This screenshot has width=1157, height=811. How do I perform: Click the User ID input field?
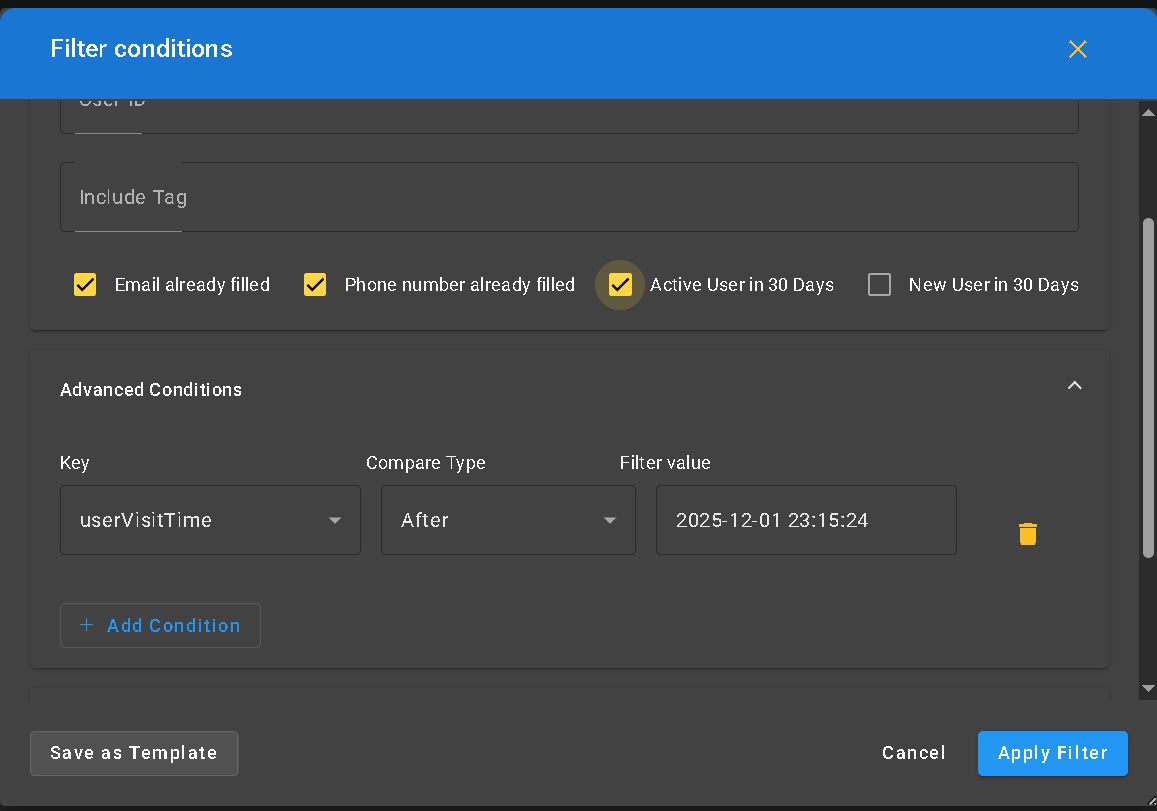tap(568, 115)
